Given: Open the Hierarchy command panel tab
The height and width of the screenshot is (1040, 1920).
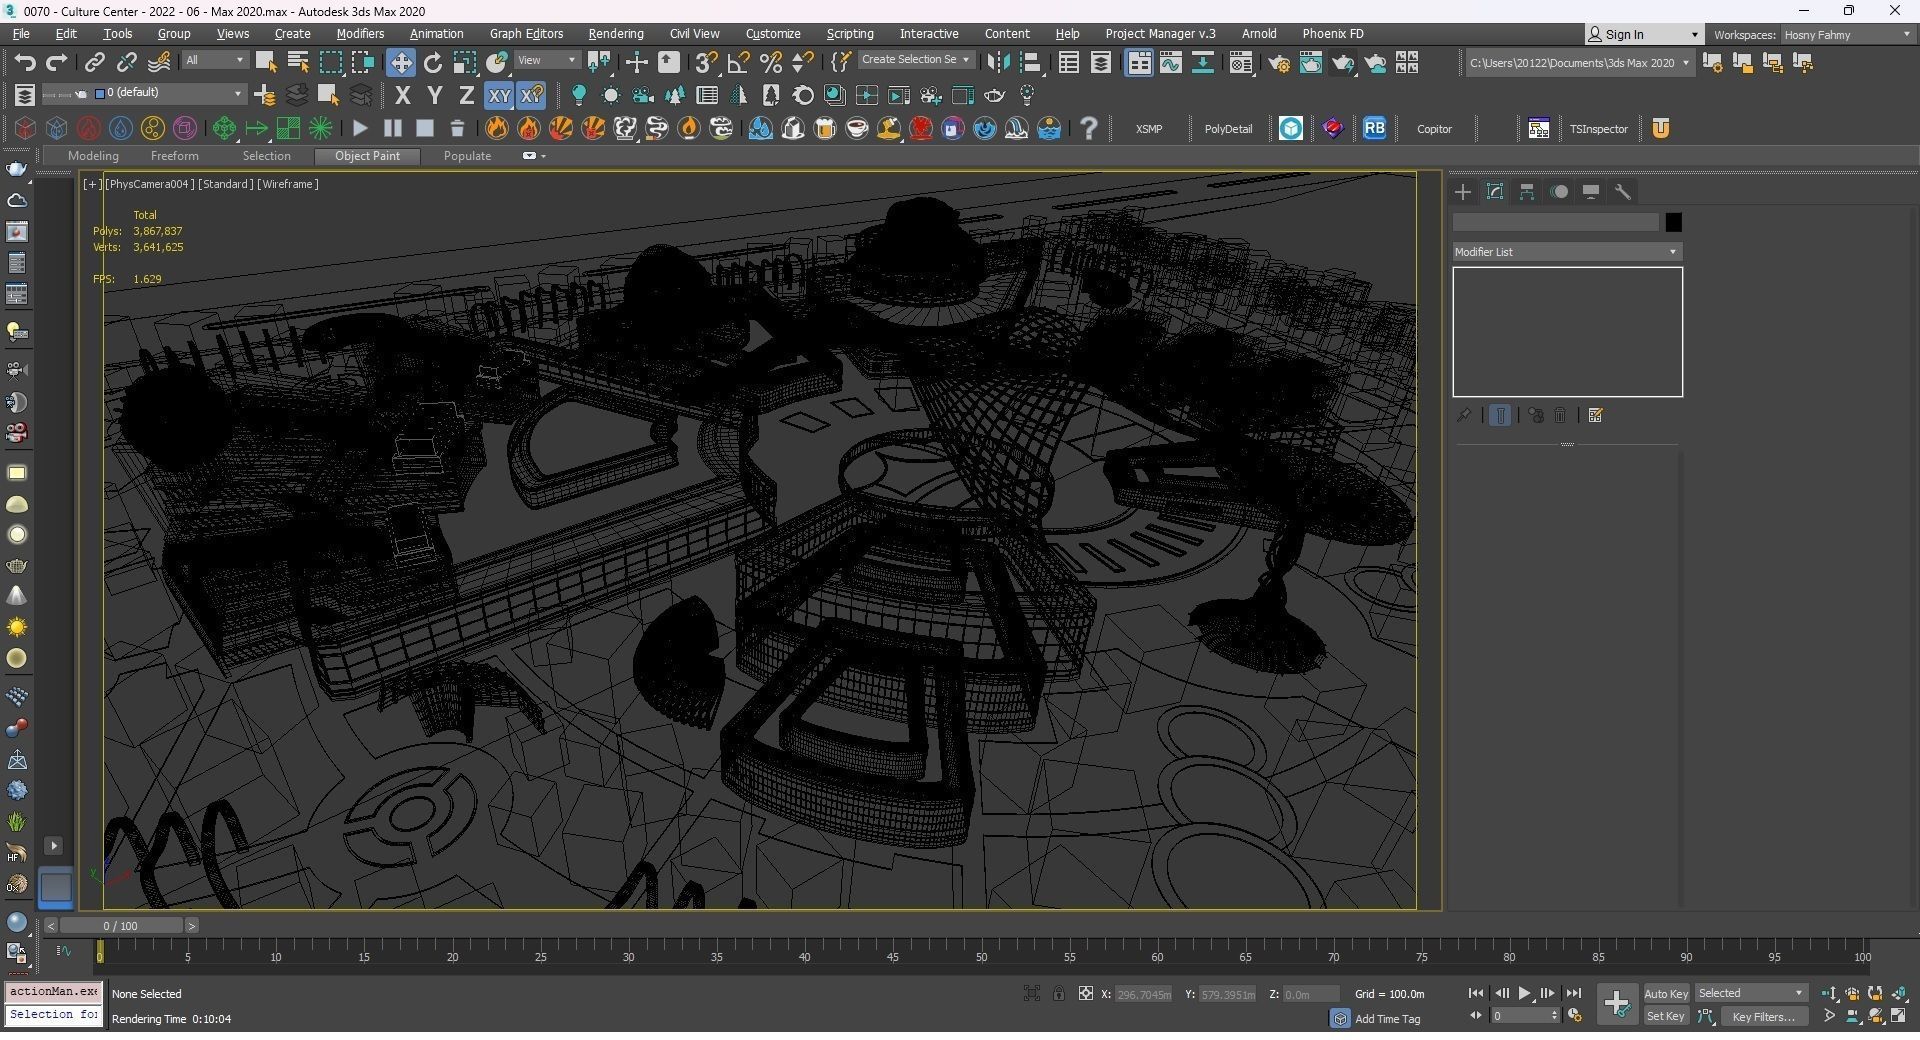Looking at the screenshot, I should click(1527, 192).
